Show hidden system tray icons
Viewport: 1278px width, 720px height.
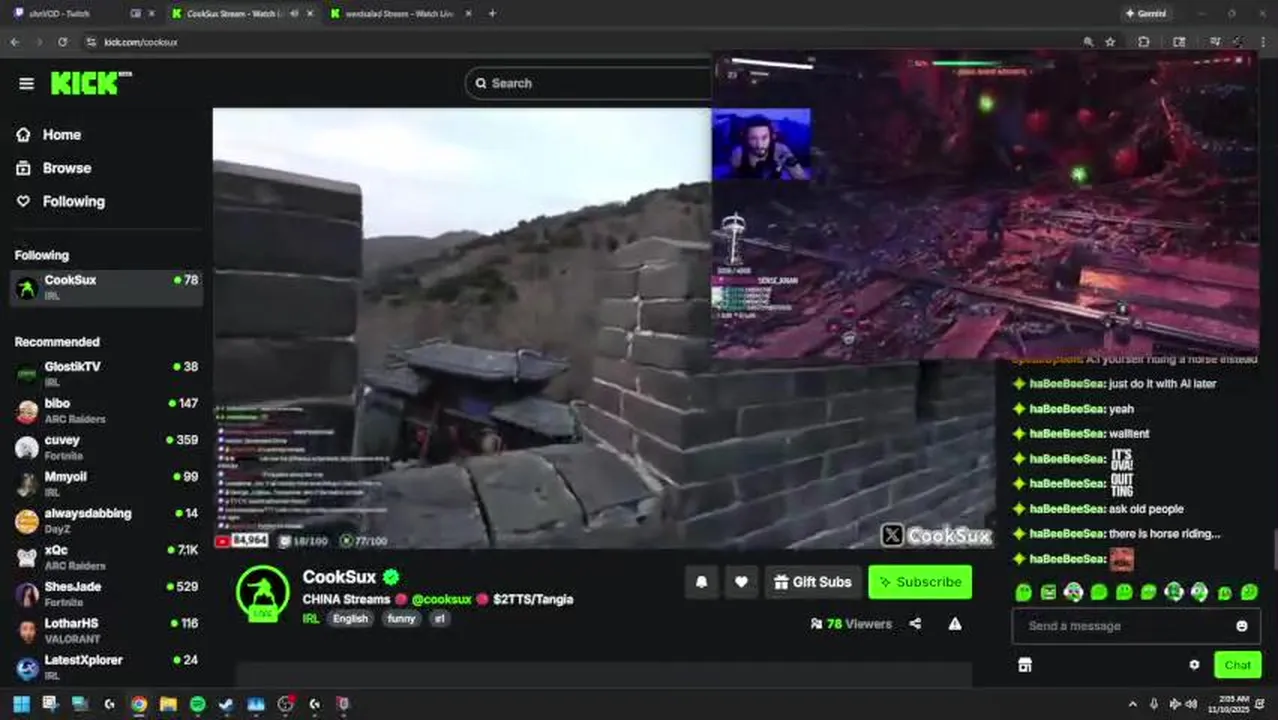[x=1132, y=704]
